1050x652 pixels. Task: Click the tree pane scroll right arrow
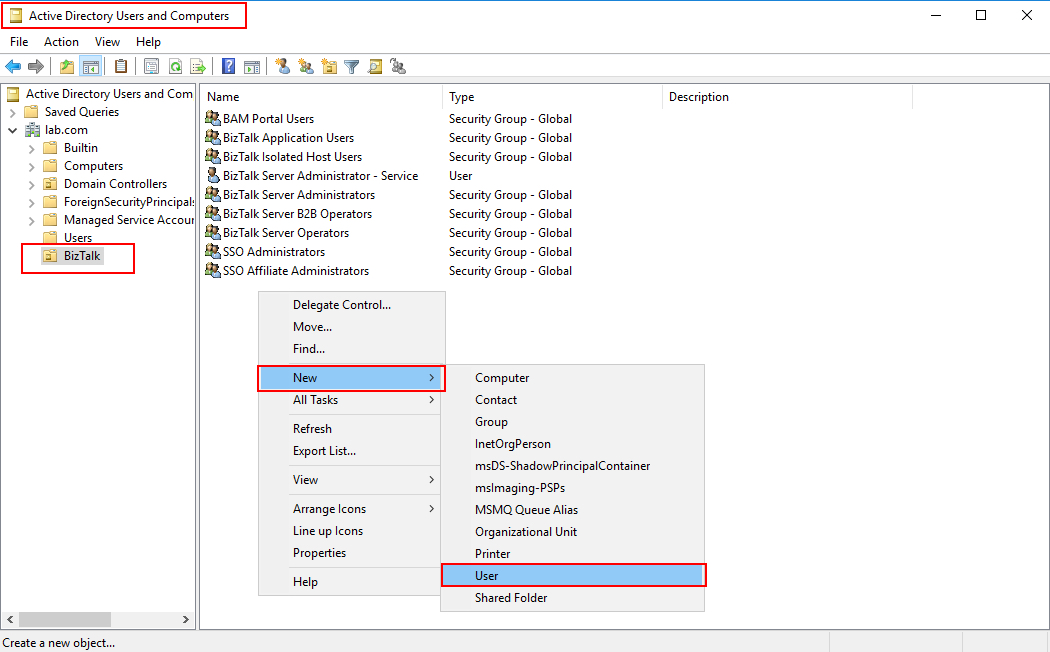coord(185,619)
